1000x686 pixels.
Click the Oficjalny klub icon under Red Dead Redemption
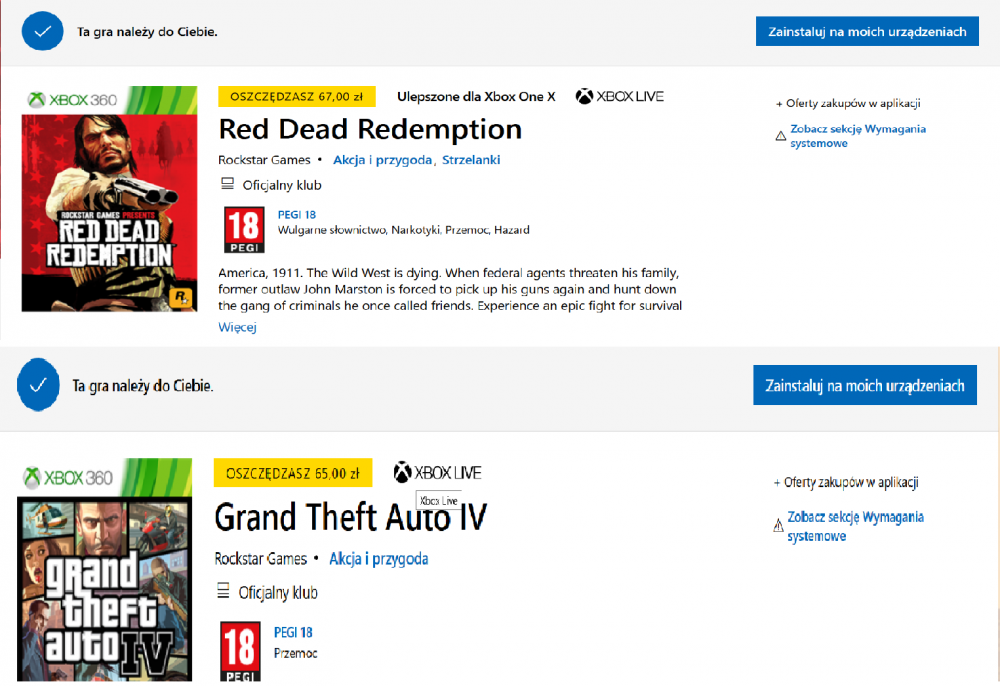tap(227, 184)
